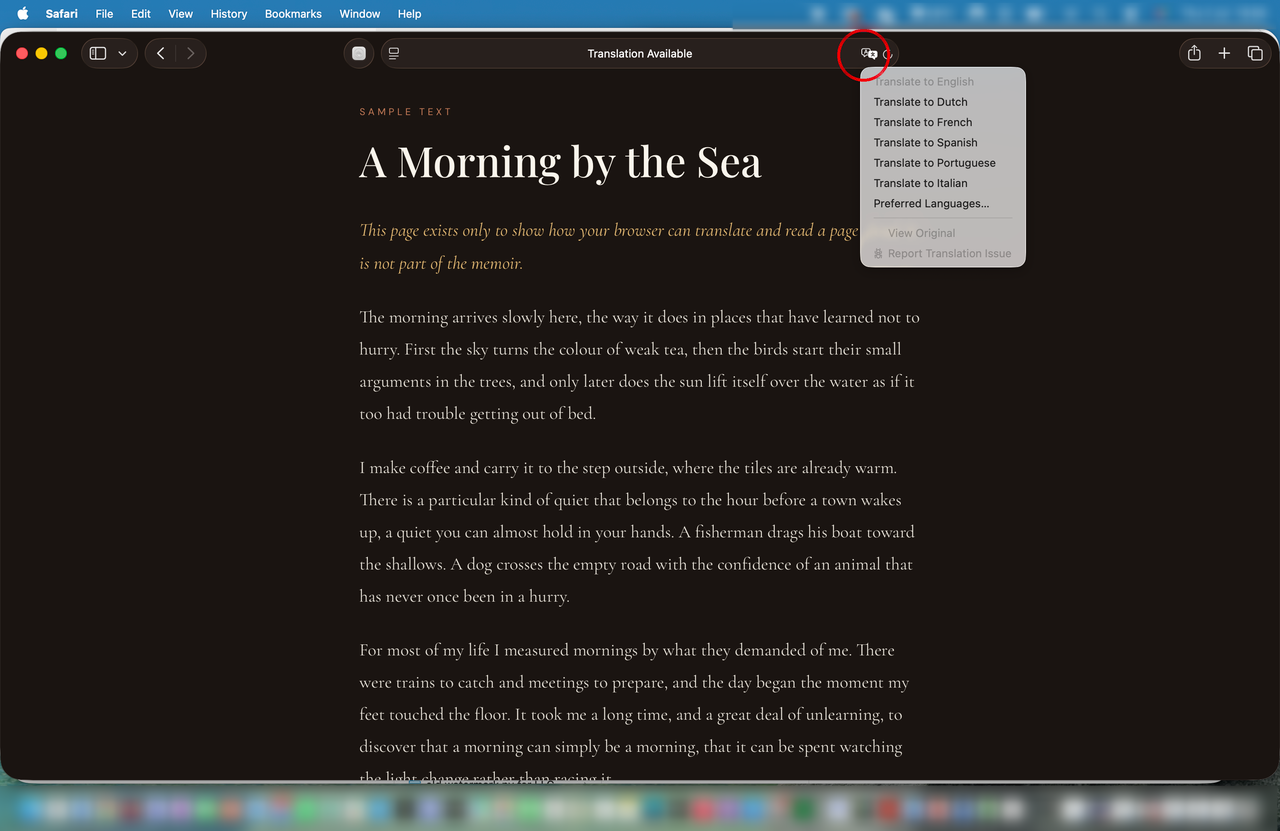1280x831 pixels.
Task: Toggle the Safari sidebar
Action: pos(98,54)
